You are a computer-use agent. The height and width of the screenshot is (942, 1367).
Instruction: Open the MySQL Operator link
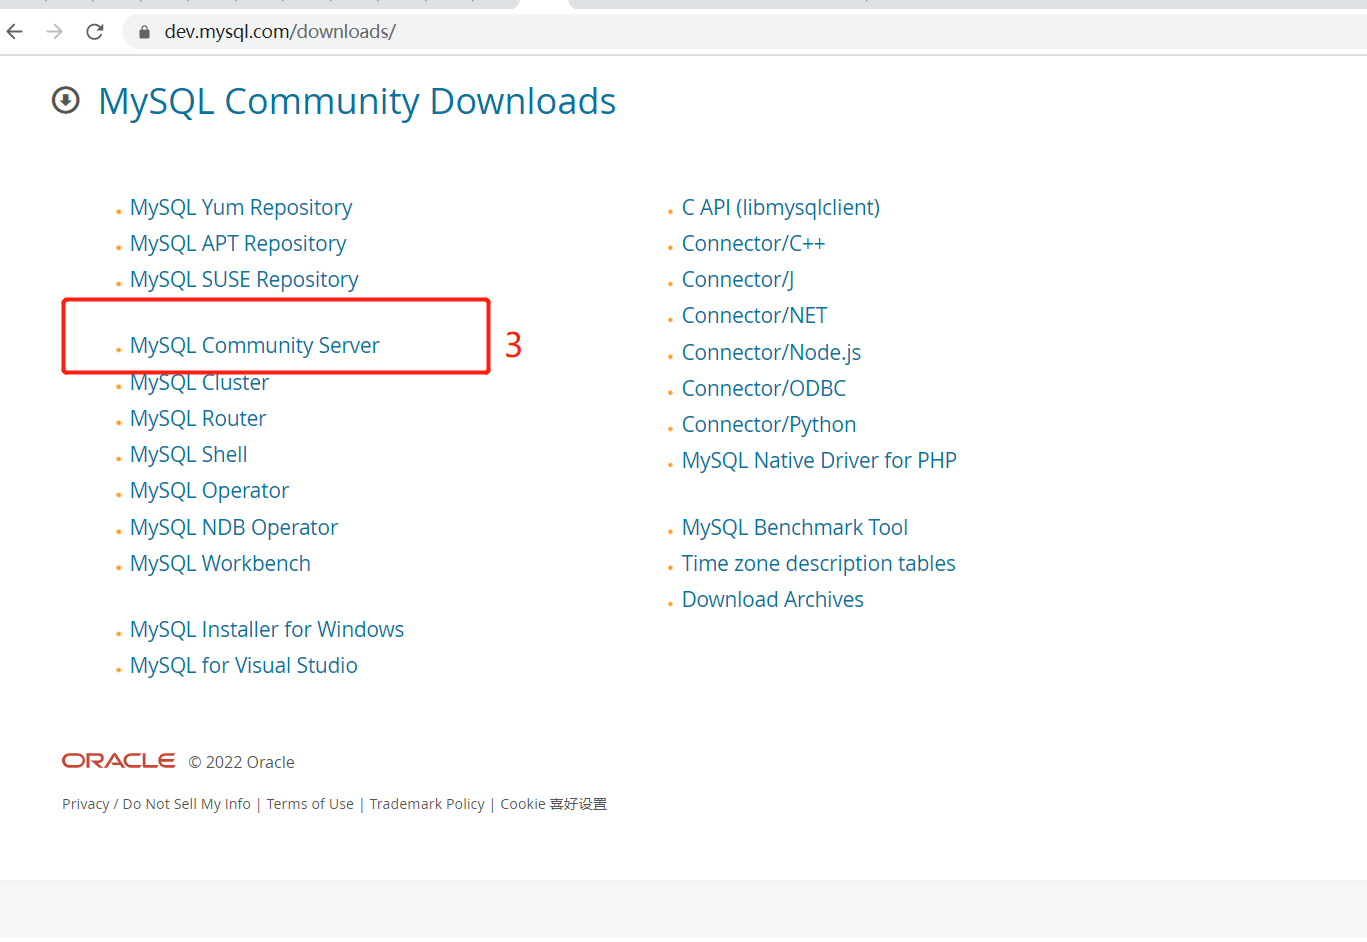click(210, 491)
